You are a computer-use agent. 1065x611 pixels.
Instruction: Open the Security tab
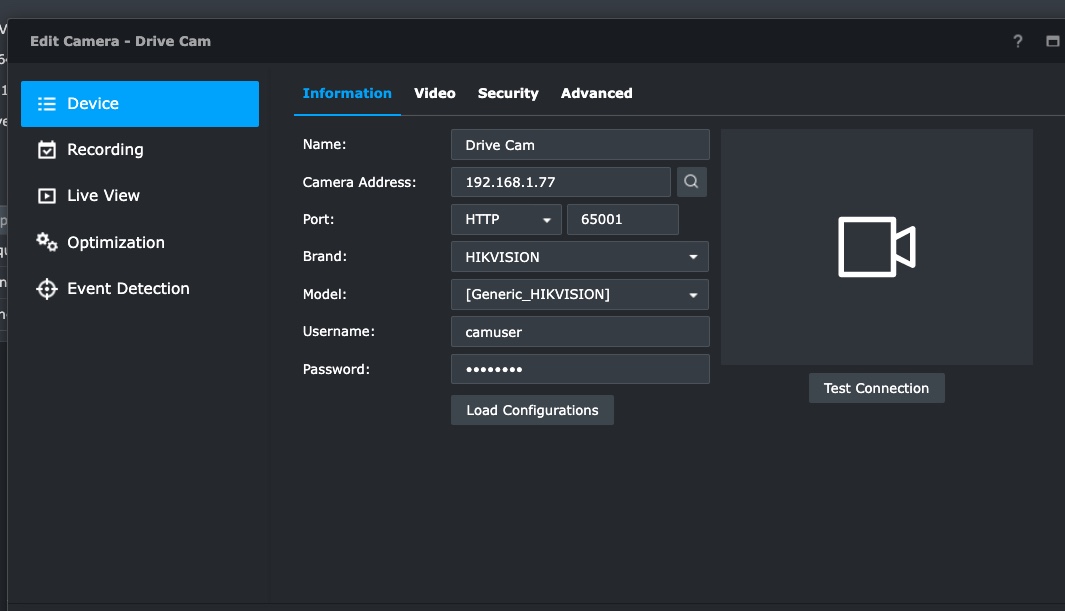[508, 93]
